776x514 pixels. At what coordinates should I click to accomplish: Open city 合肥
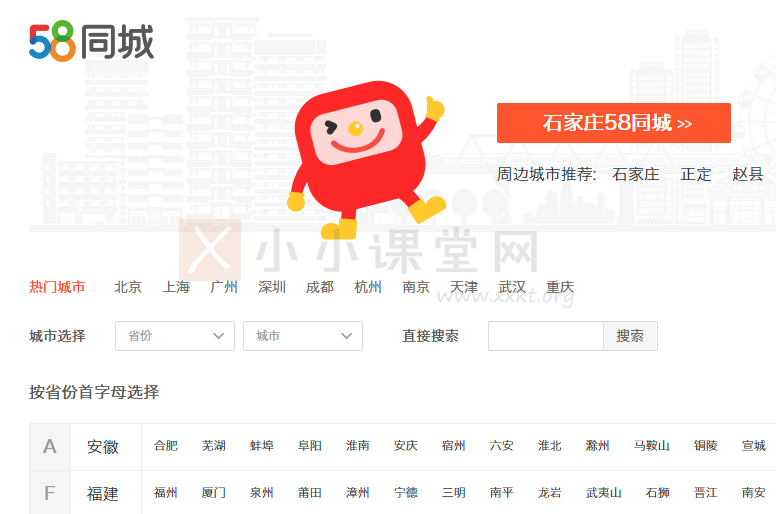pyautogui.click(x=166, y=446)
